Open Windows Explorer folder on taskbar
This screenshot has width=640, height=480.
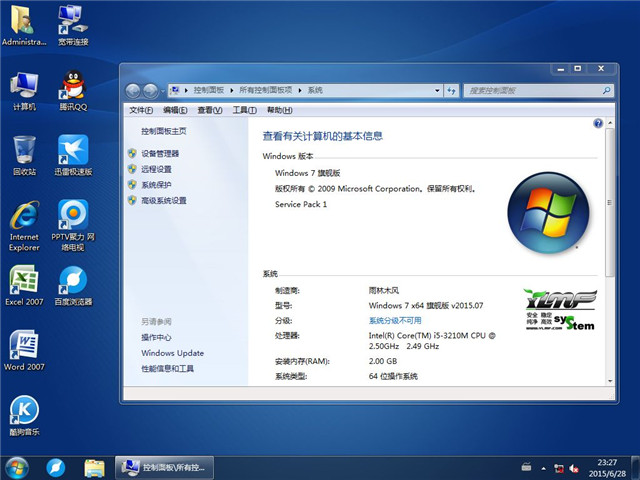[x=94, y=468]
